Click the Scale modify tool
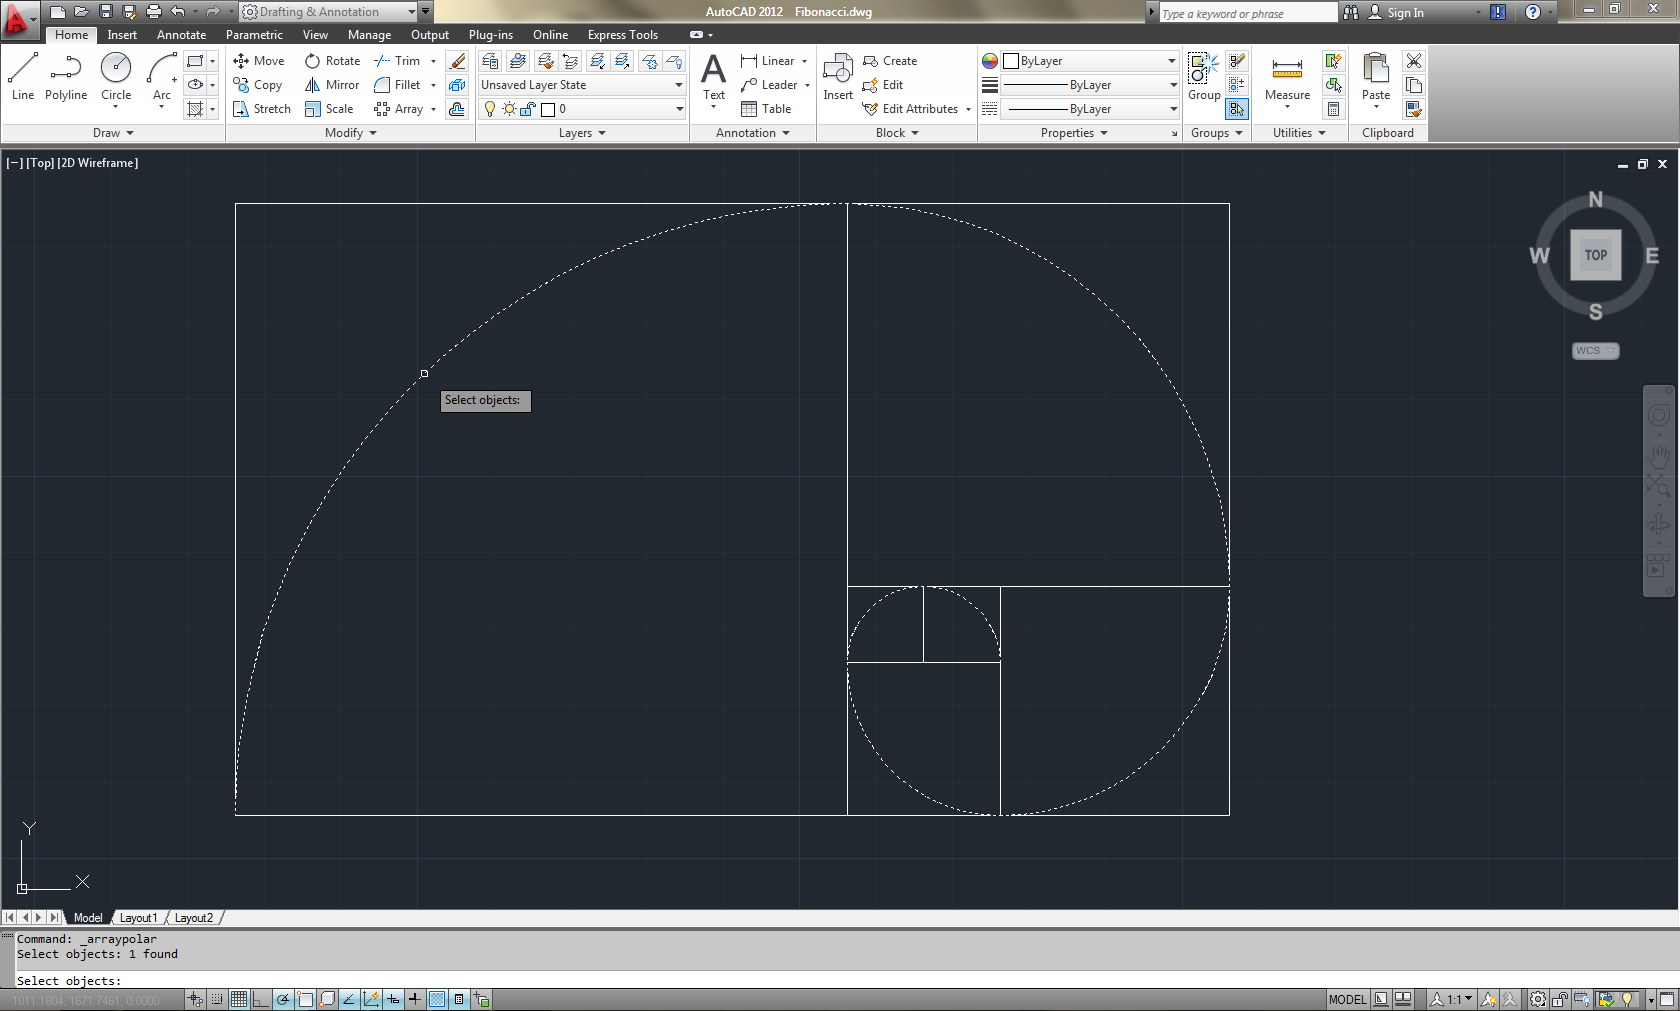 [x=330, y=108]
